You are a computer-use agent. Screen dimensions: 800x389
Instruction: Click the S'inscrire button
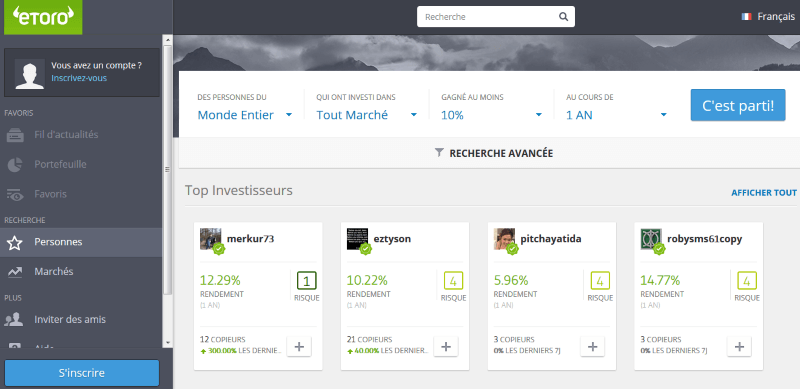pyautogui.click(x=82, y=373)
